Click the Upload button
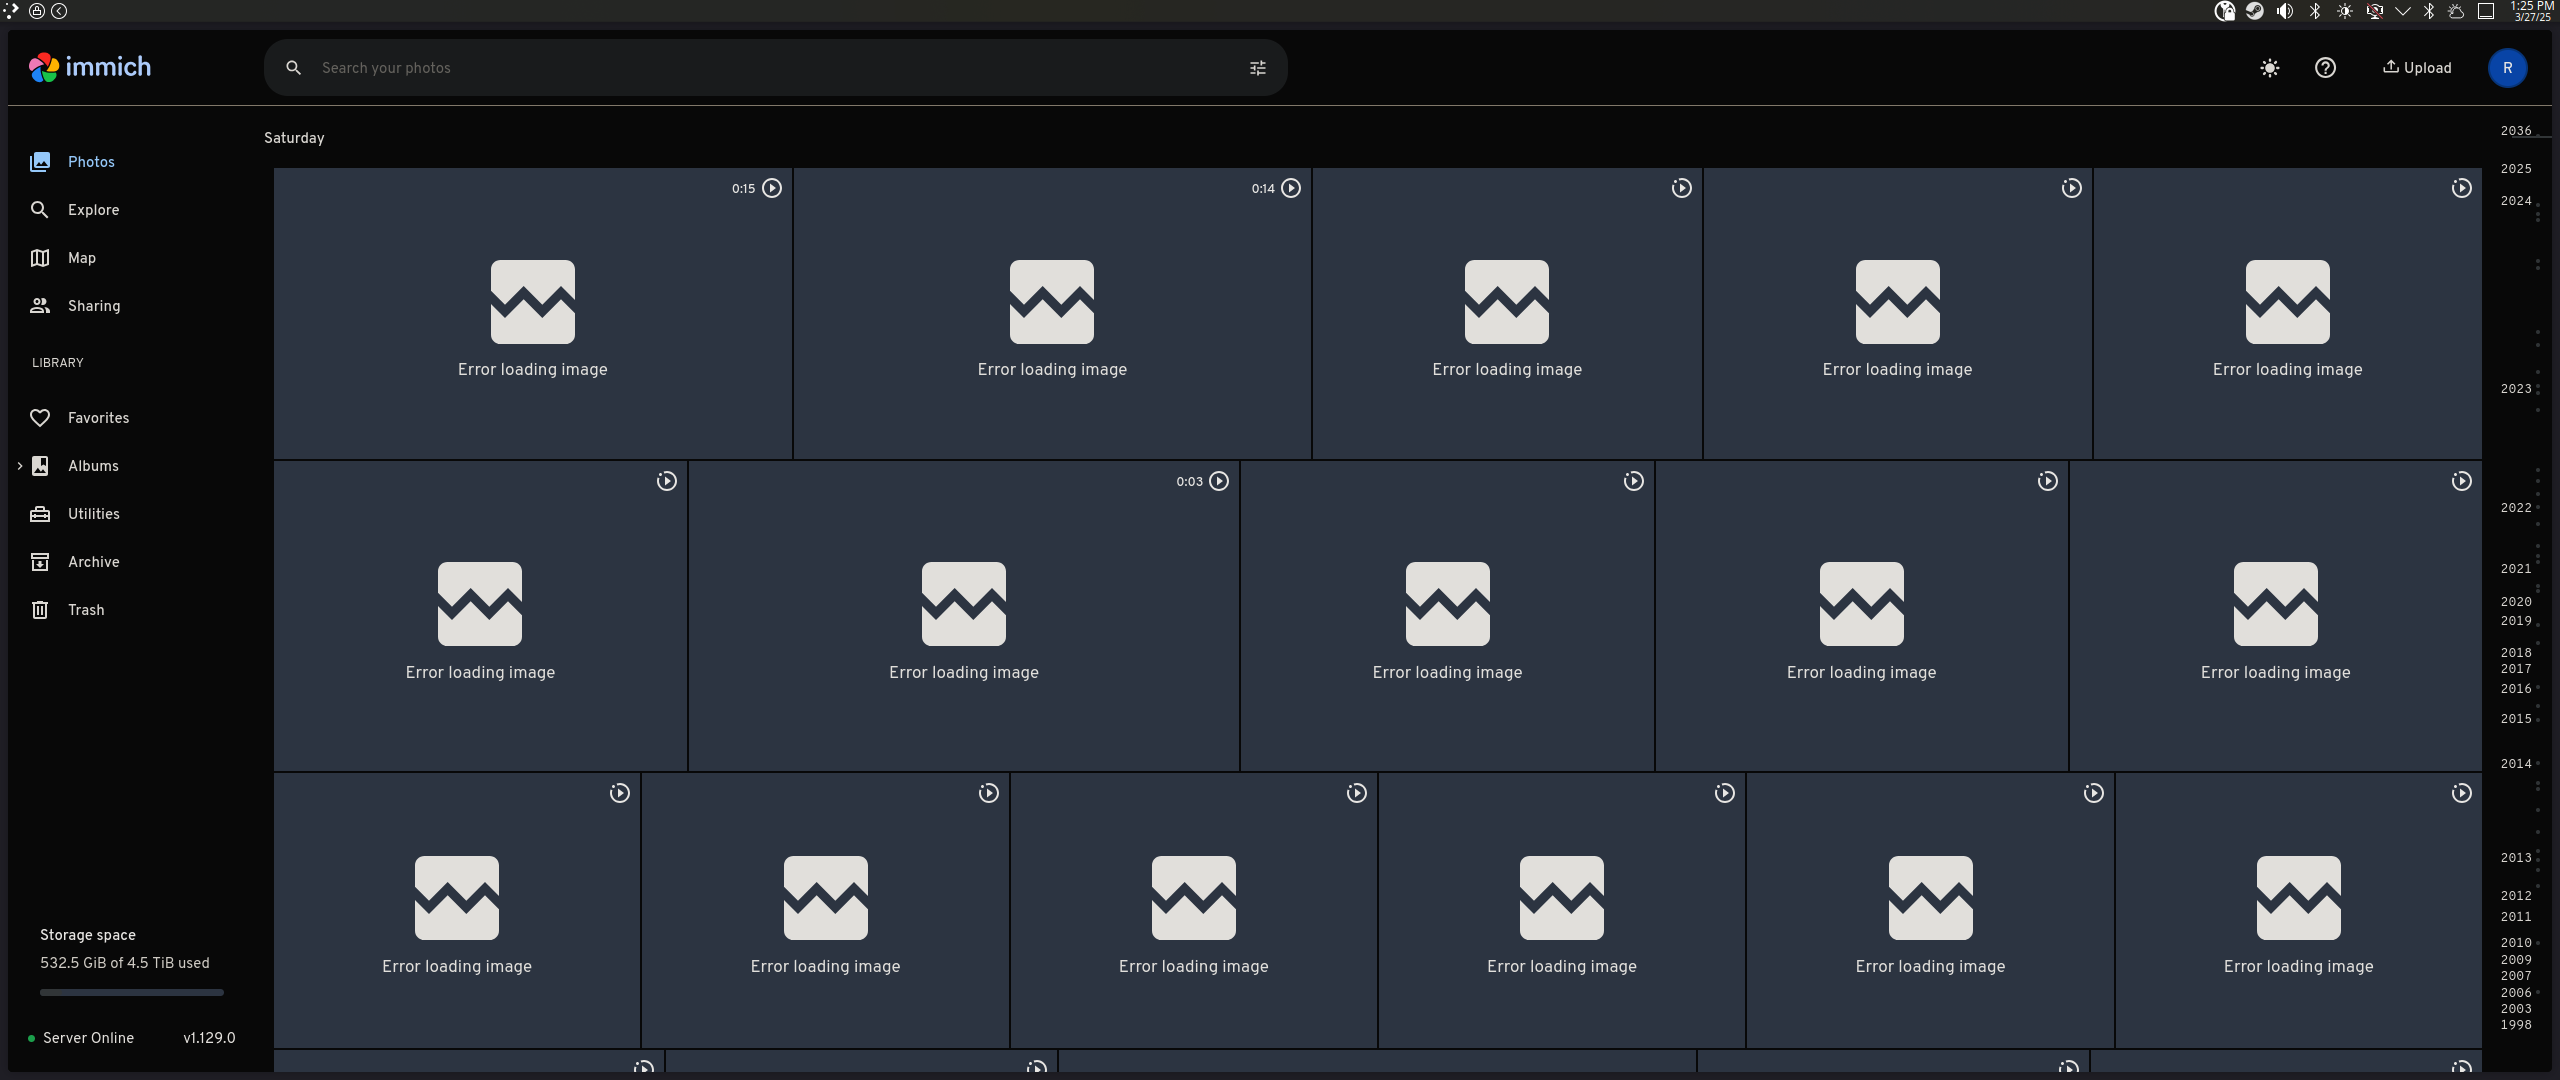 coord(2417,68)
